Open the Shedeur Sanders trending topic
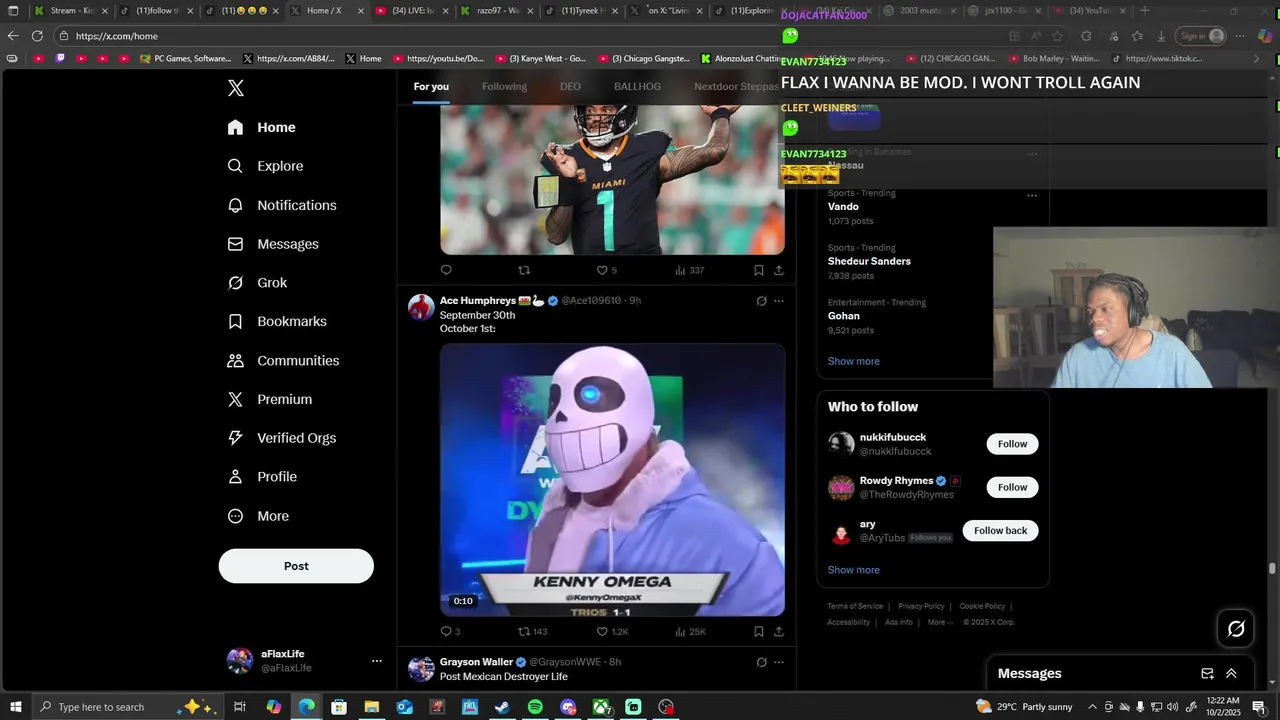The height and width of the screenshot is (720, 1280). 869,261
